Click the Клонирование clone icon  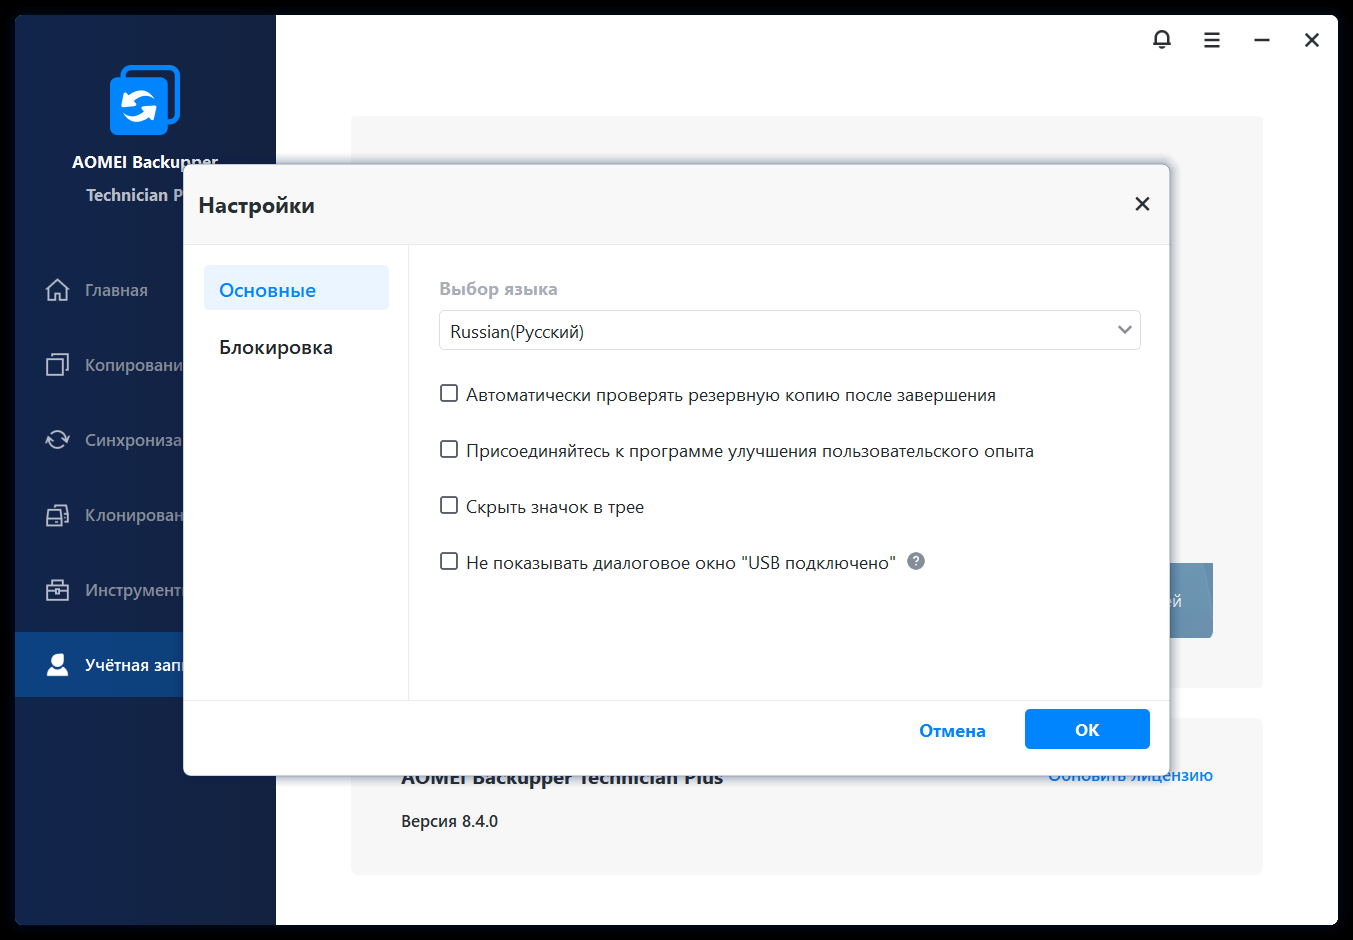[57, 515]
